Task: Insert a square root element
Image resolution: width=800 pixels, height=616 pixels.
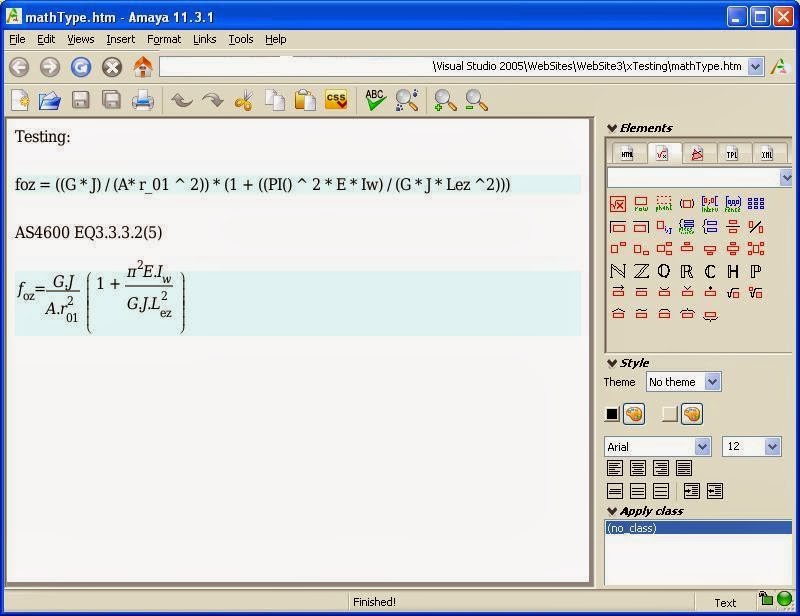Action: (733, 292)
